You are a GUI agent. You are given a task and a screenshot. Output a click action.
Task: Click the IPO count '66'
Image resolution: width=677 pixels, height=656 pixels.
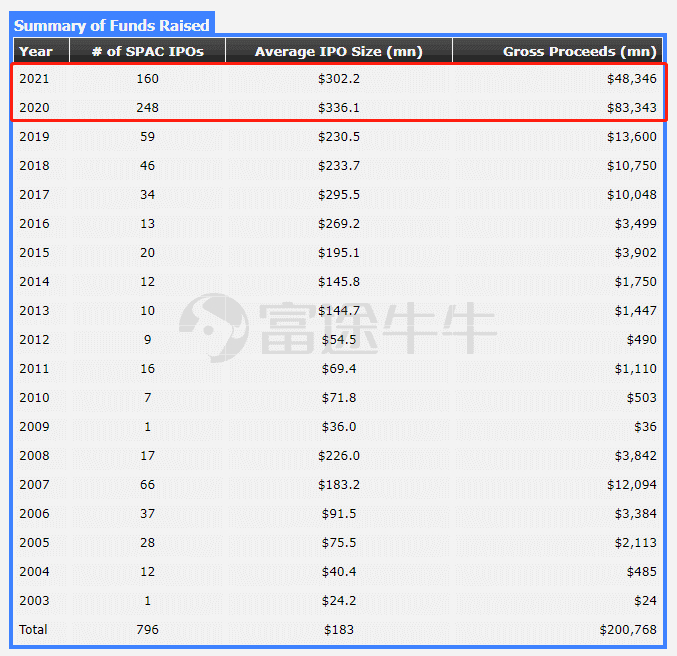click(148, 484)
